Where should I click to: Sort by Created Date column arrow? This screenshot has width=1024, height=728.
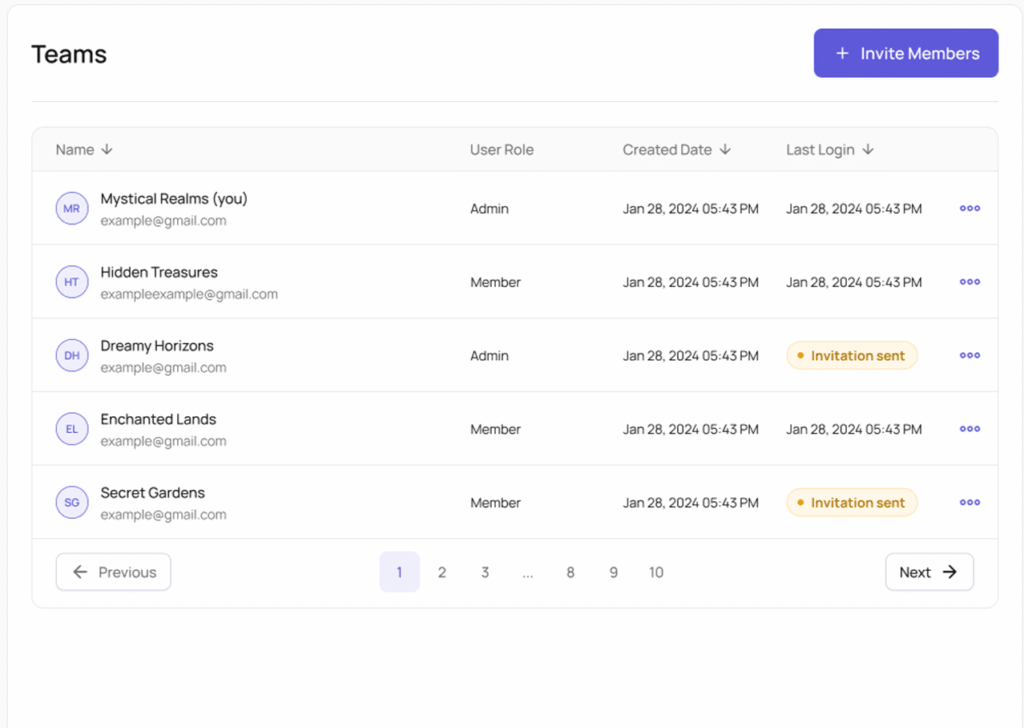725,150
